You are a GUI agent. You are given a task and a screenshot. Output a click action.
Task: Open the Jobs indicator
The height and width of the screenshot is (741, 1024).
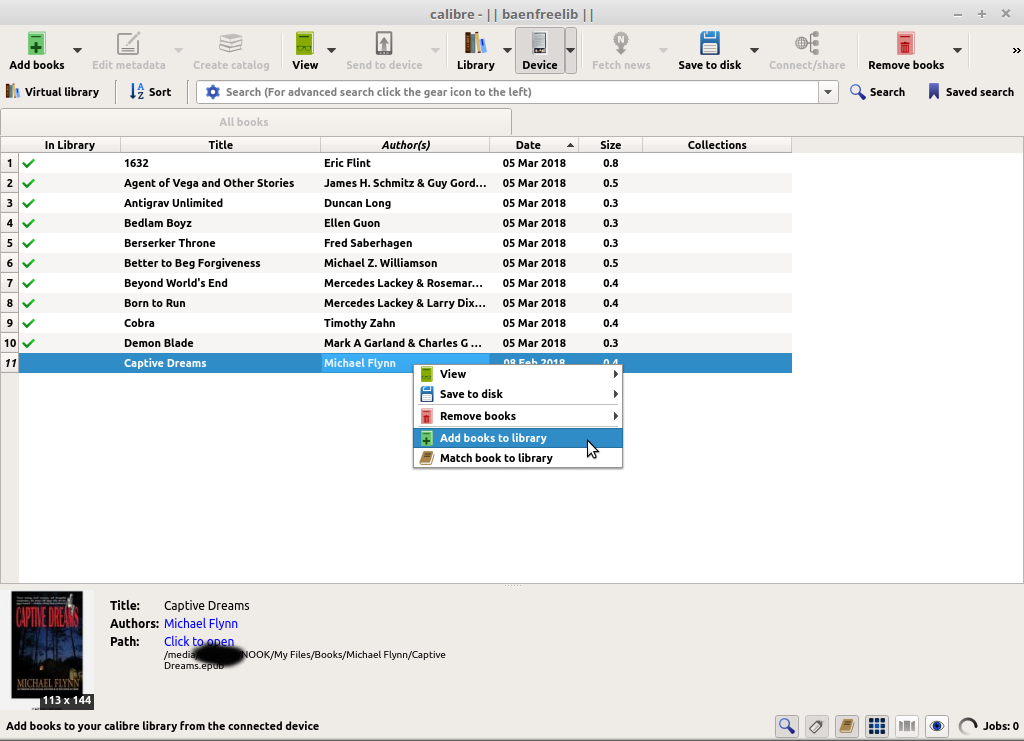click(x=989, y=726)
